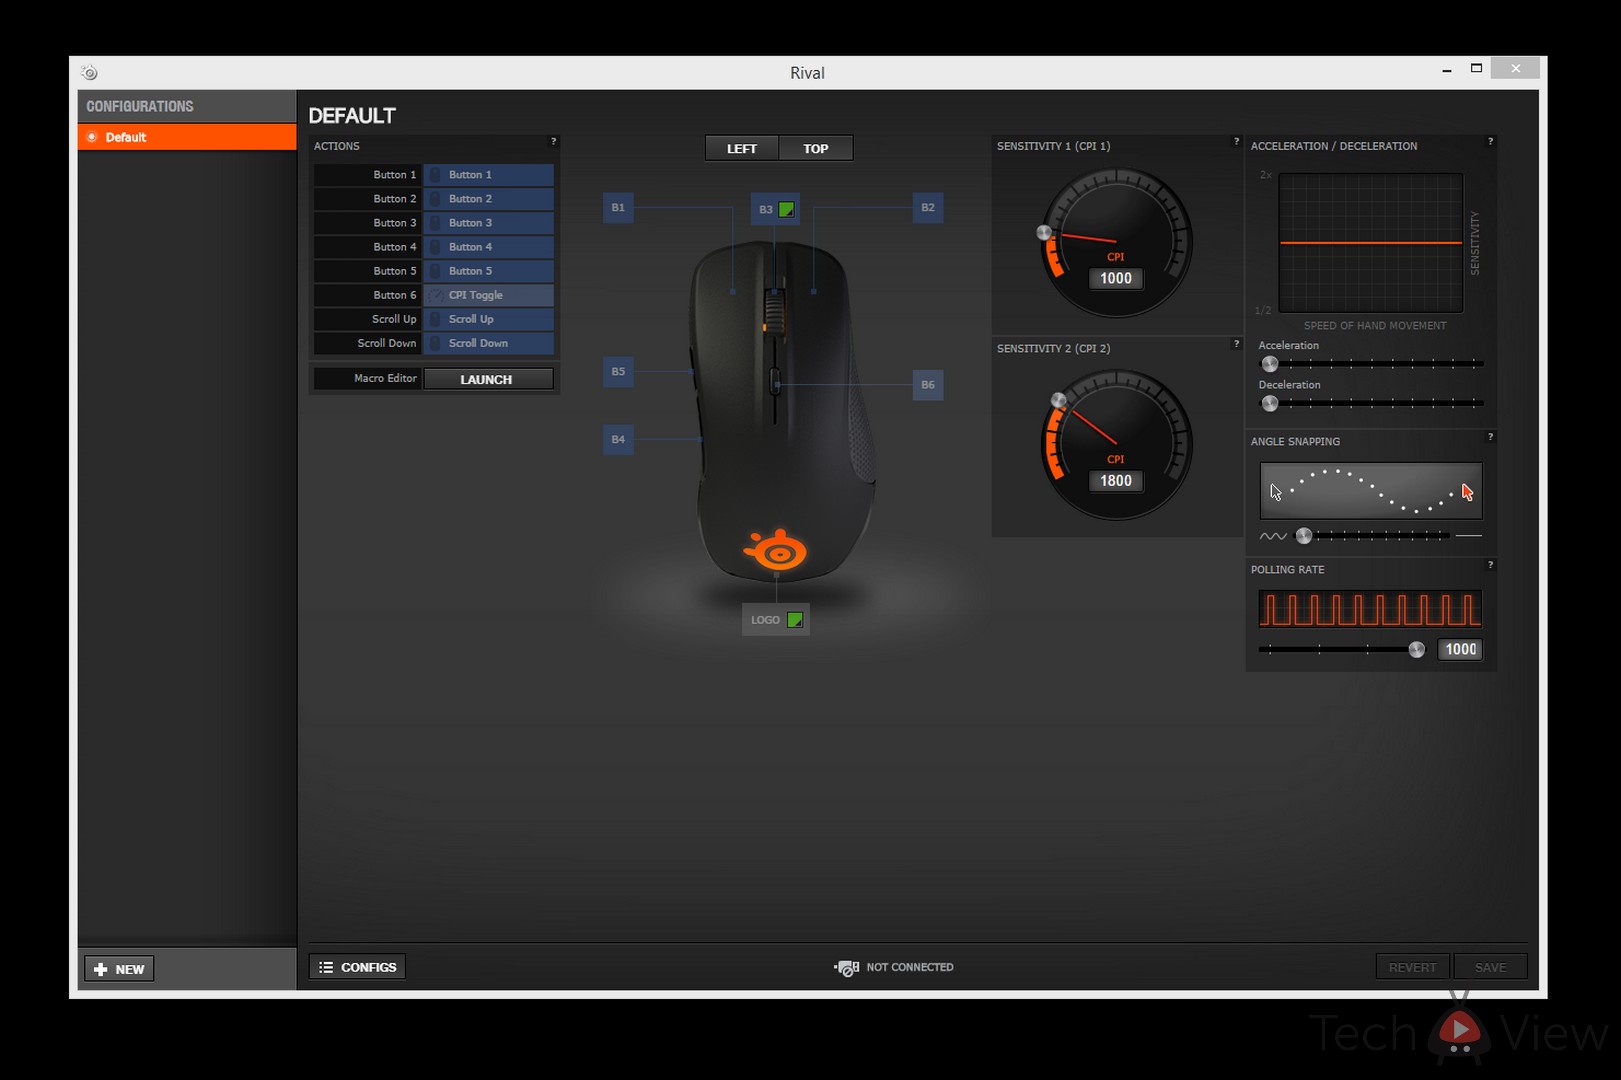Click the B5 side button marker
The image size is (1621, 1080).
click(618, 371)
